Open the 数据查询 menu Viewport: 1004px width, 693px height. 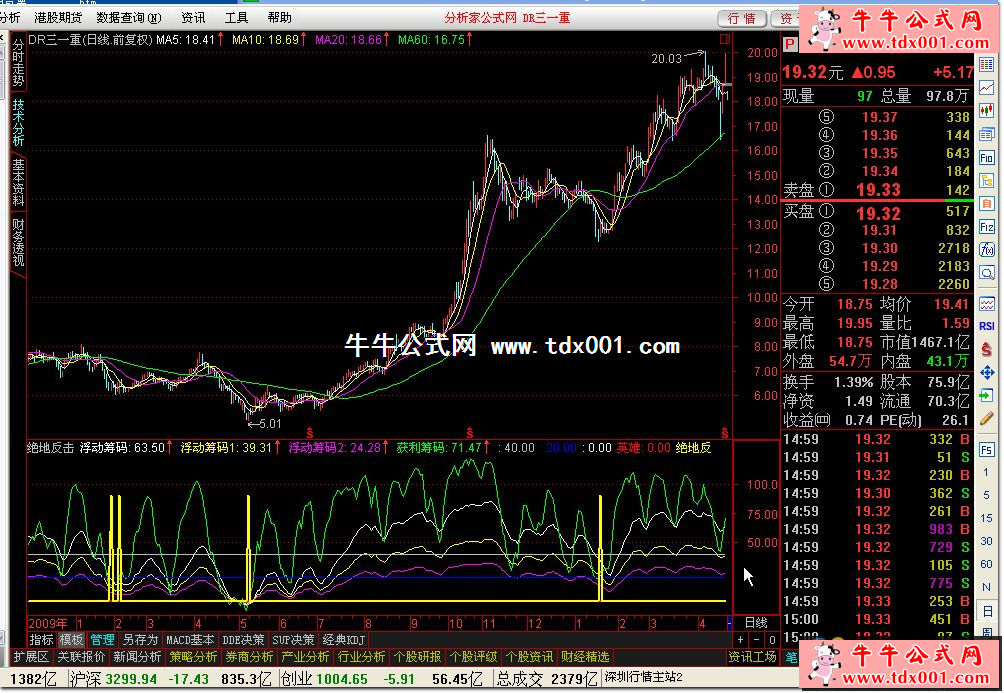(x=128, y=18)
